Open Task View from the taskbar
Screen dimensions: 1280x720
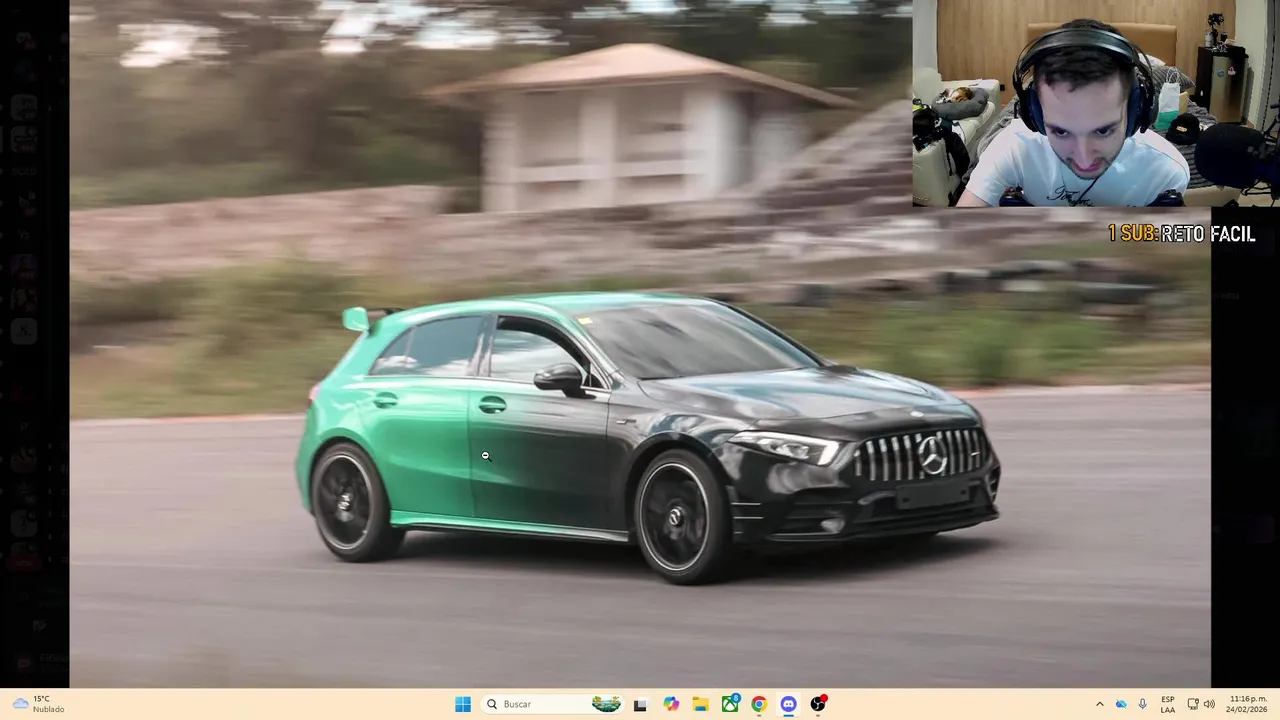pos(640,704)
